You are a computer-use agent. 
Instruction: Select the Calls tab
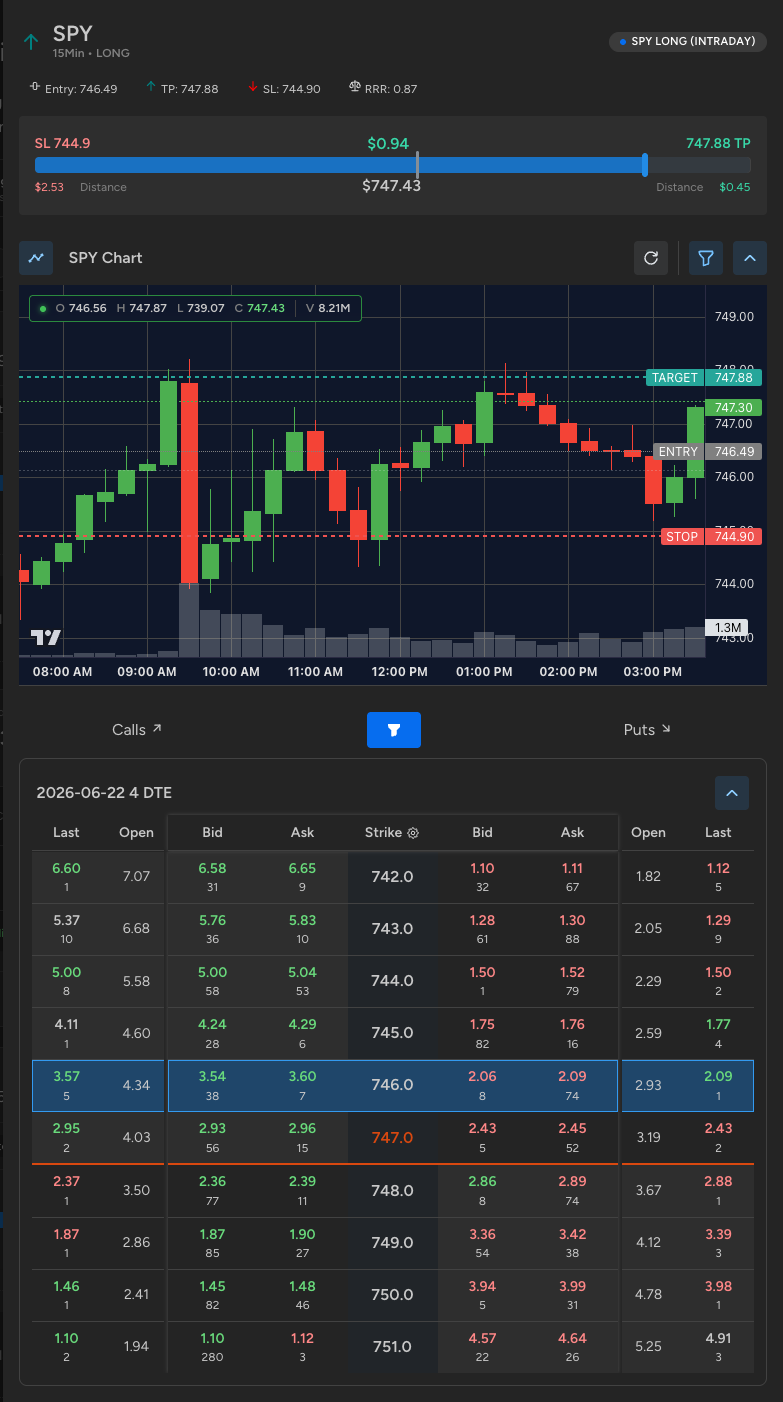pos(136,730)
